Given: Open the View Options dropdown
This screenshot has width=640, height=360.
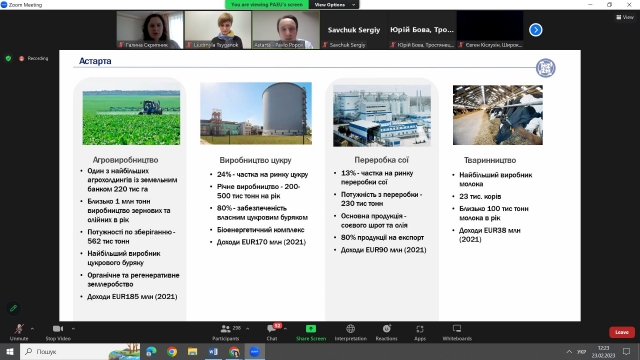Looking at the screenshot, I should [334, 4].
